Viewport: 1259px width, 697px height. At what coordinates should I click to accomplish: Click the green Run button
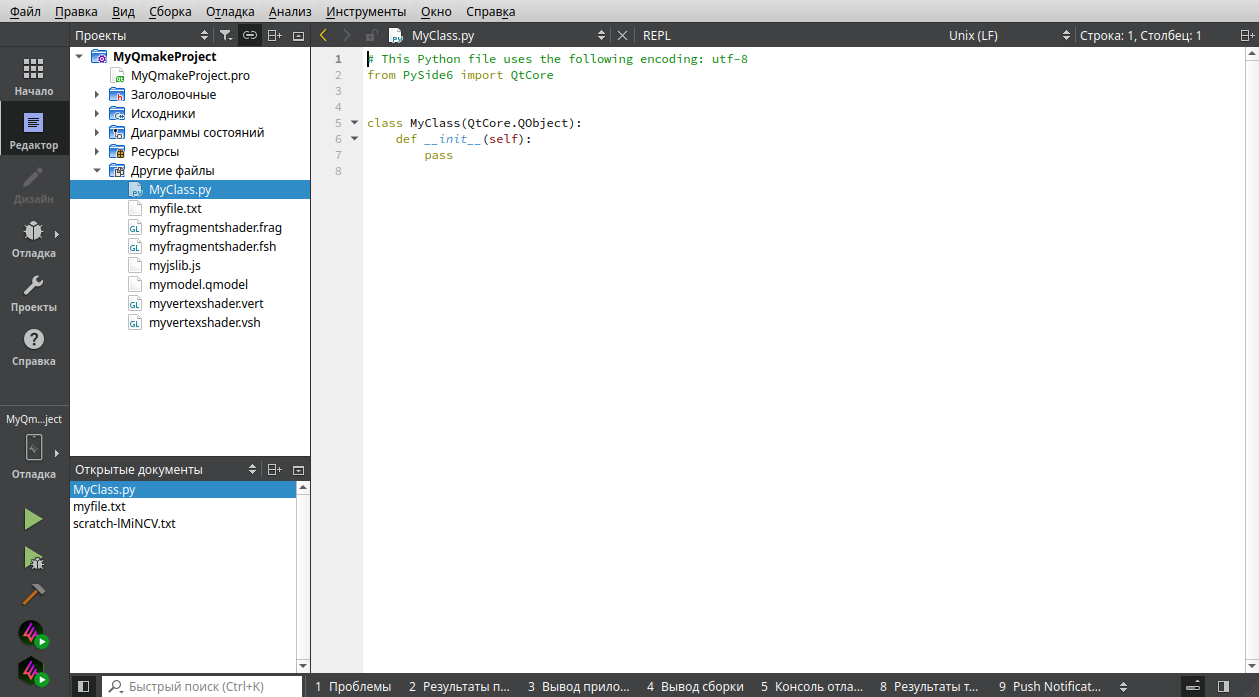(33, 518)
